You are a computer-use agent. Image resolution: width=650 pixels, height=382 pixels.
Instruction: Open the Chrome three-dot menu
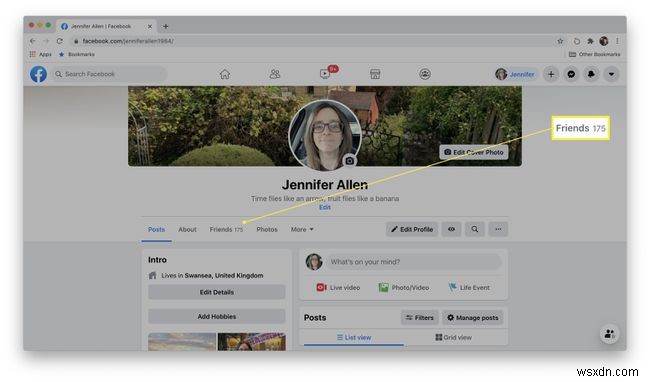click(617, 41)
